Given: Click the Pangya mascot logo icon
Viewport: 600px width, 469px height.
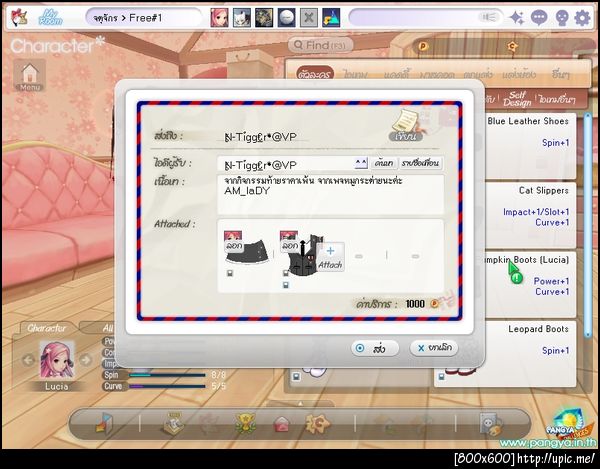Looking at the screenshot, I should click(19, 17).
